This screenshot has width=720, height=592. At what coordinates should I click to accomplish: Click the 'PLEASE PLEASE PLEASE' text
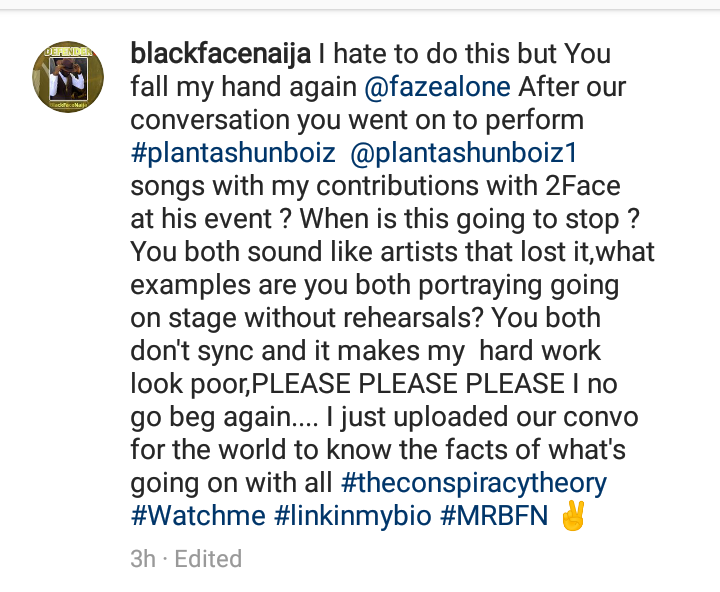(422, 384)
